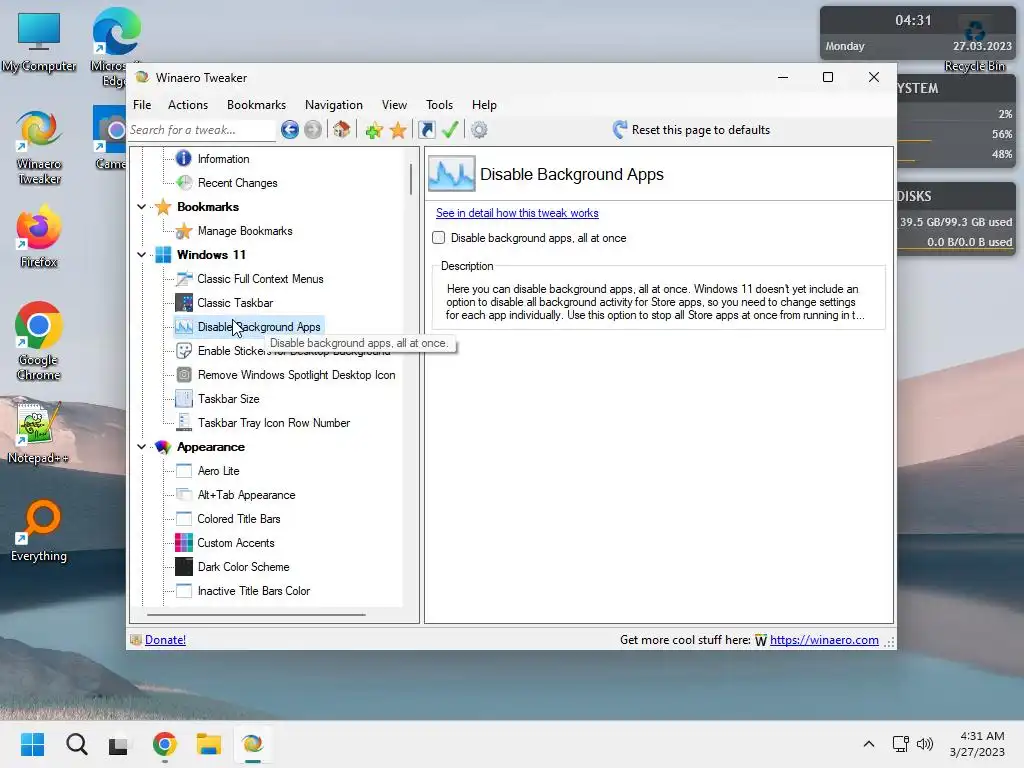Click the network tray icon
The width and height of the screenshot is (1024, 768).
tap(901, 744)
